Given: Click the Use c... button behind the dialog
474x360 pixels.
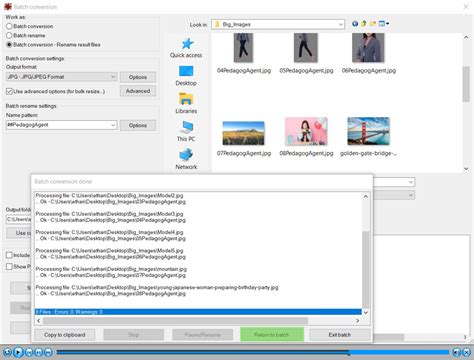Looking at the screenshot, I should 19,233.
